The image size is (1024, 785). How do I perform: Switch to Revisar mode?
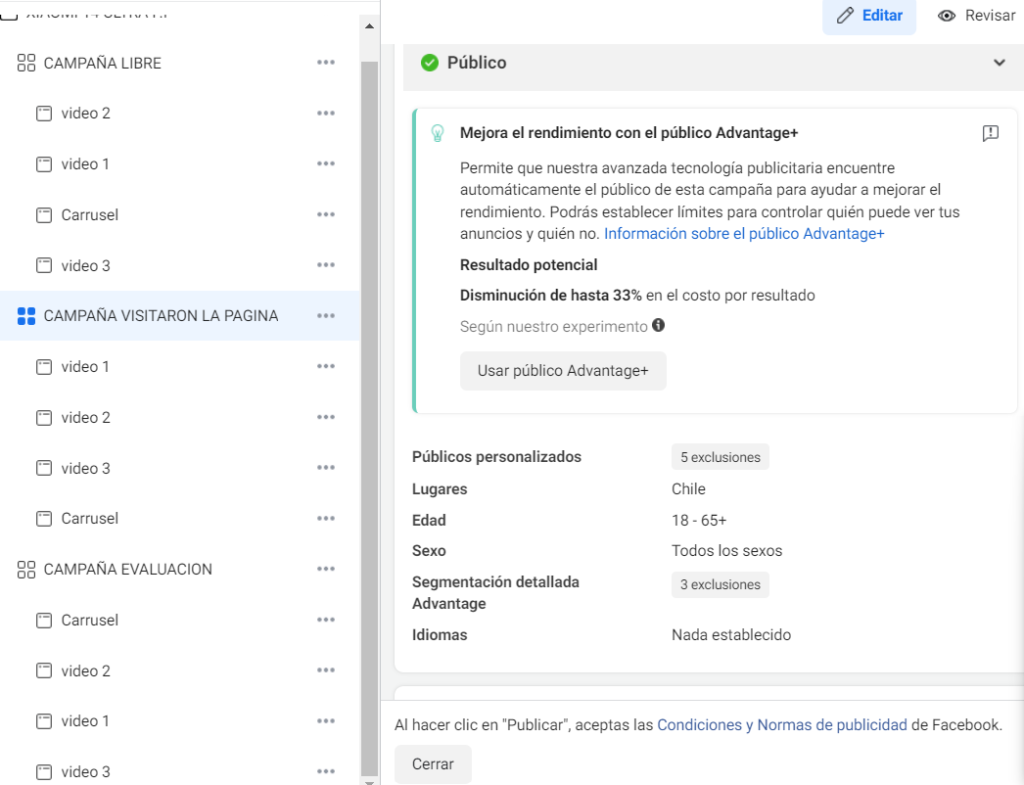[976, 16]
